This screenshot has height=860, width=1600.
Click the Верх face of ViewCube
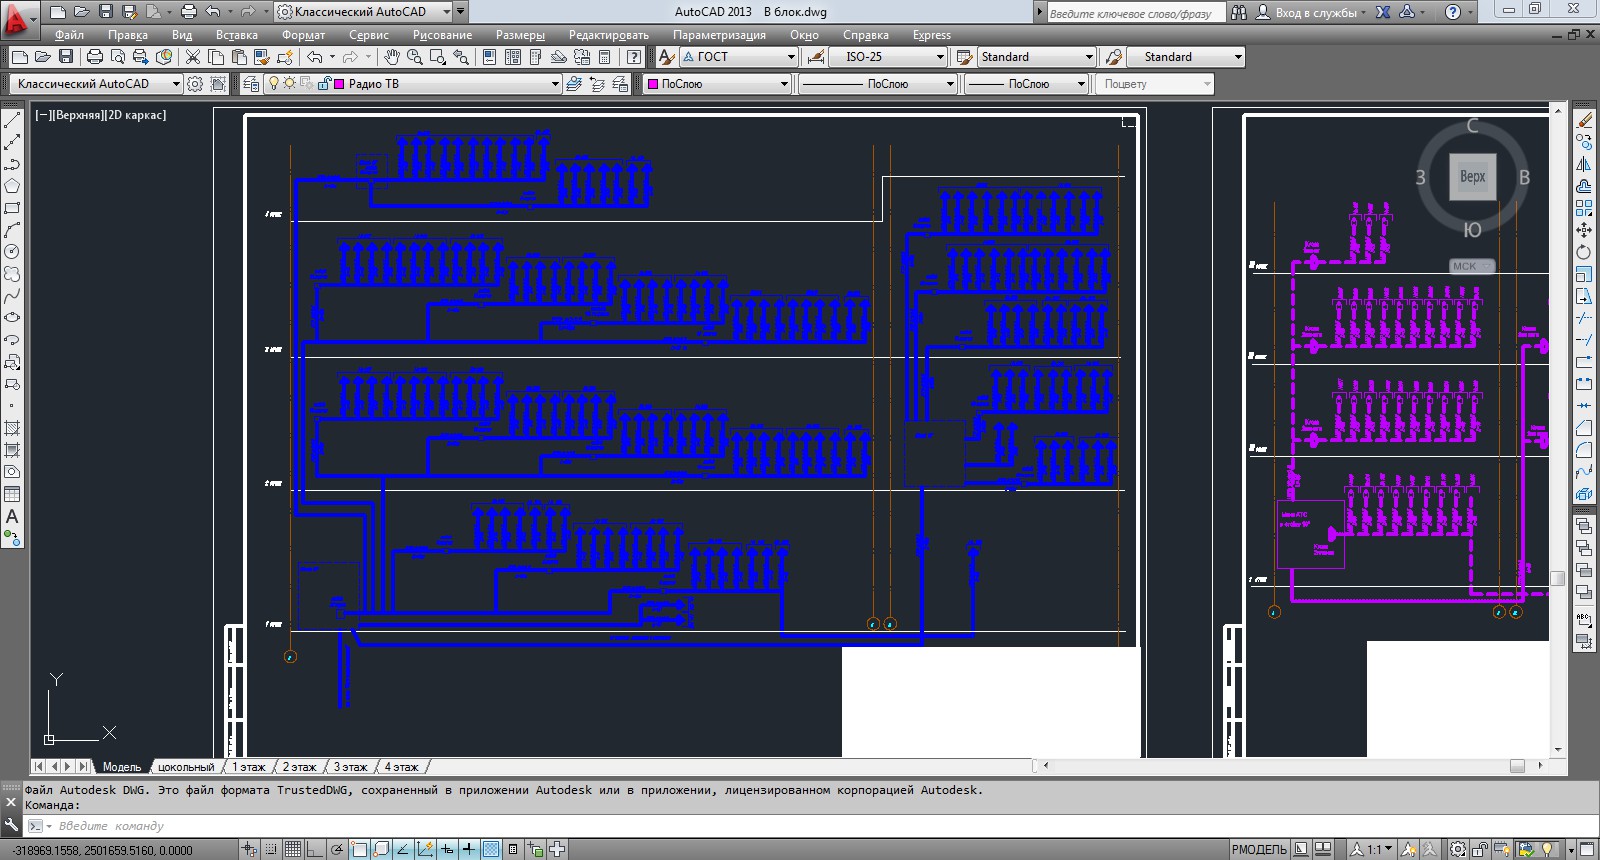[1472, 177]
